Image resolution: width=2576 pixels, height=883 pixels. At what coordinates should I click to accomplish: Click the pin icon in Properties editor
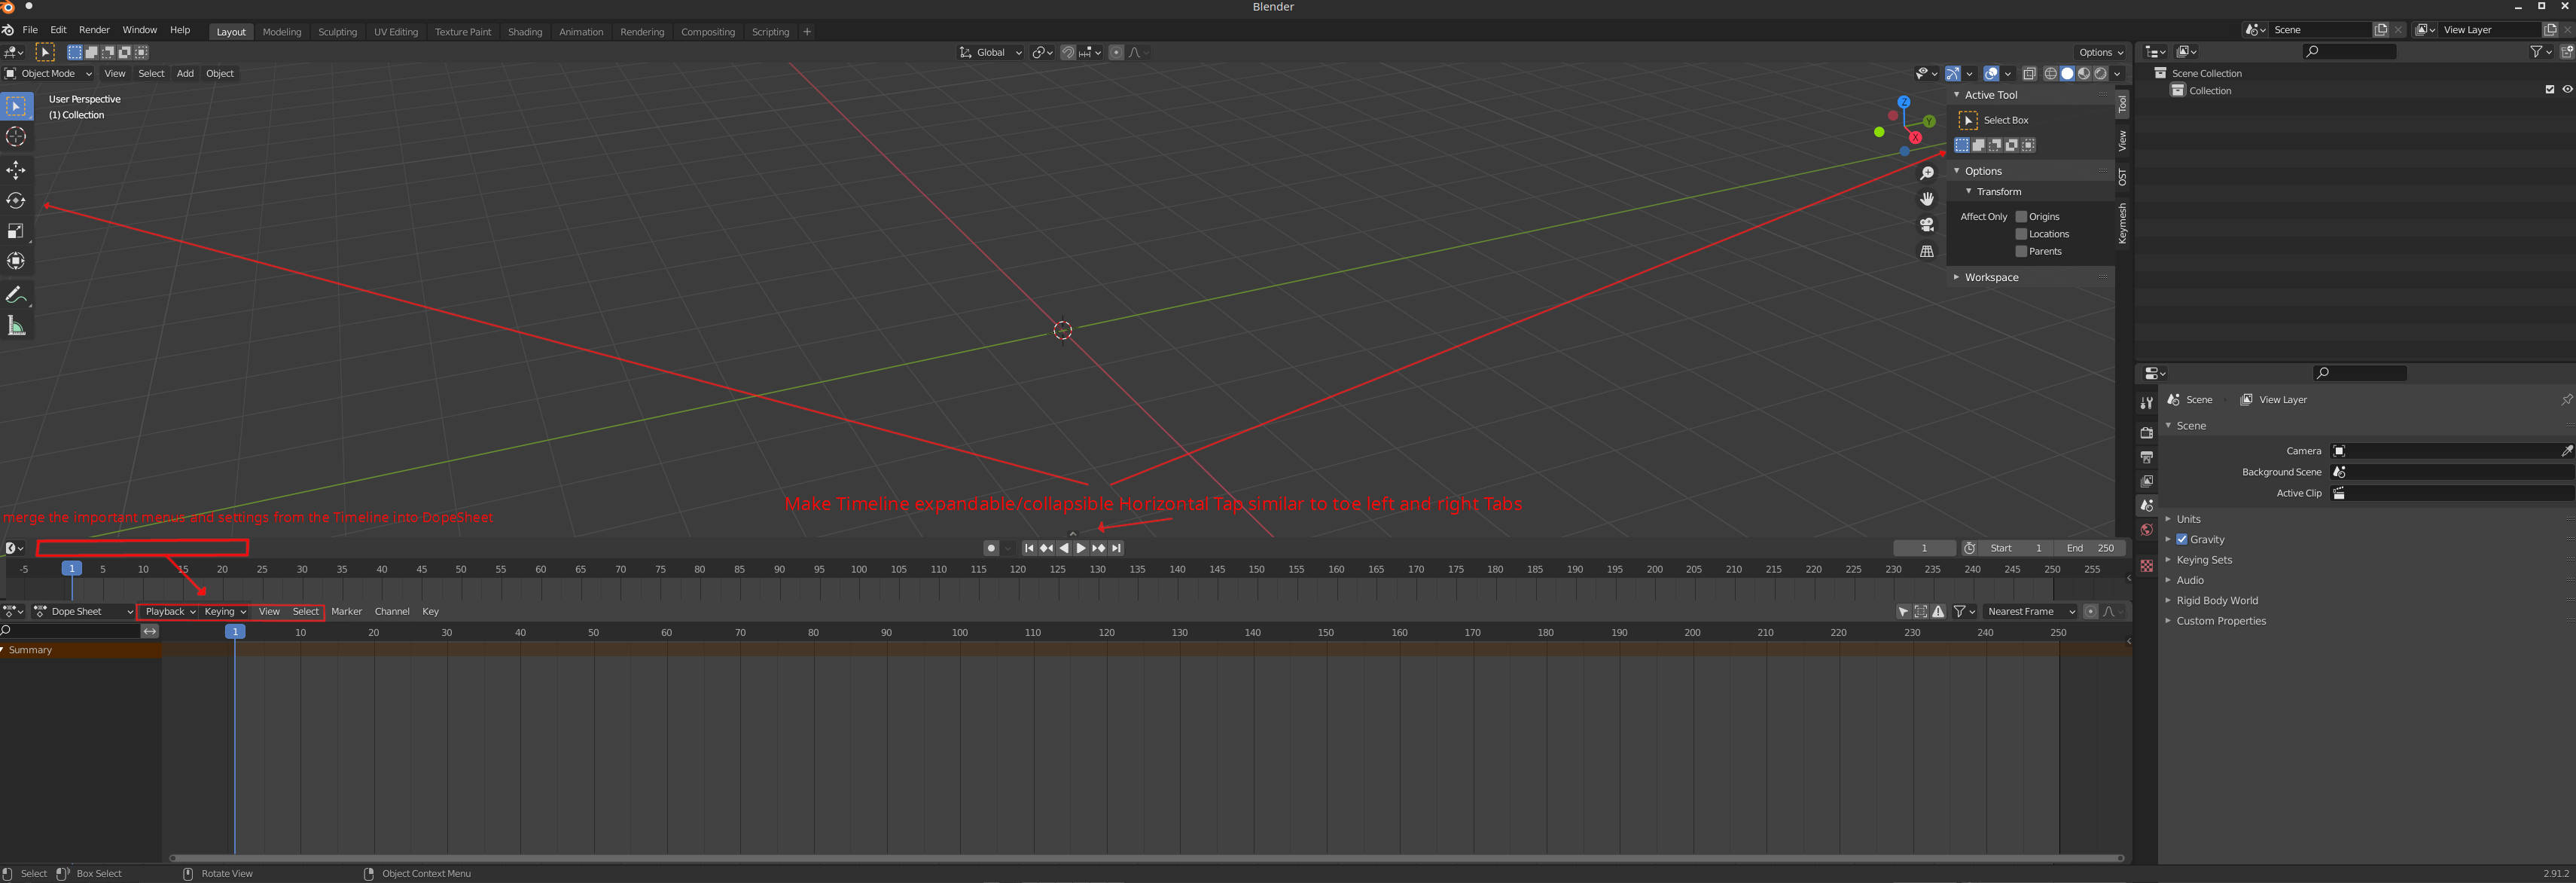pos(2566,399)
